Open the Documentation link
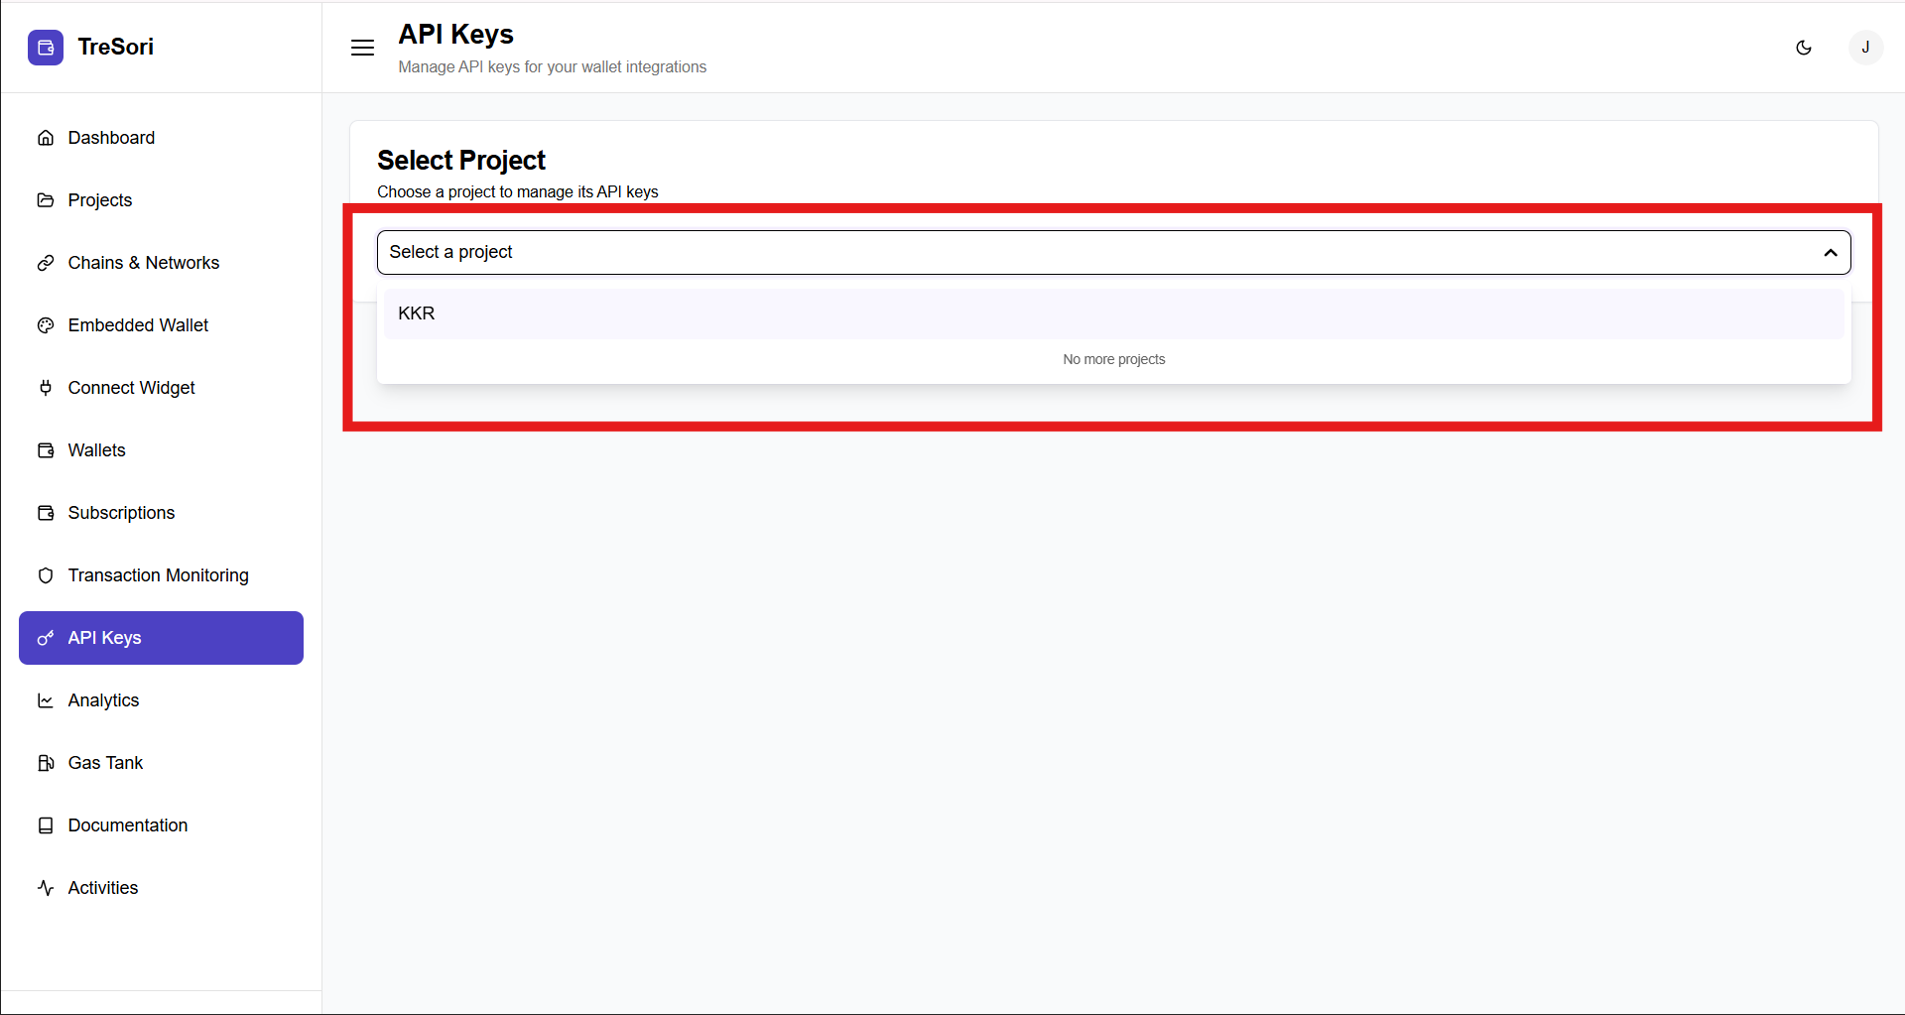 127,825
